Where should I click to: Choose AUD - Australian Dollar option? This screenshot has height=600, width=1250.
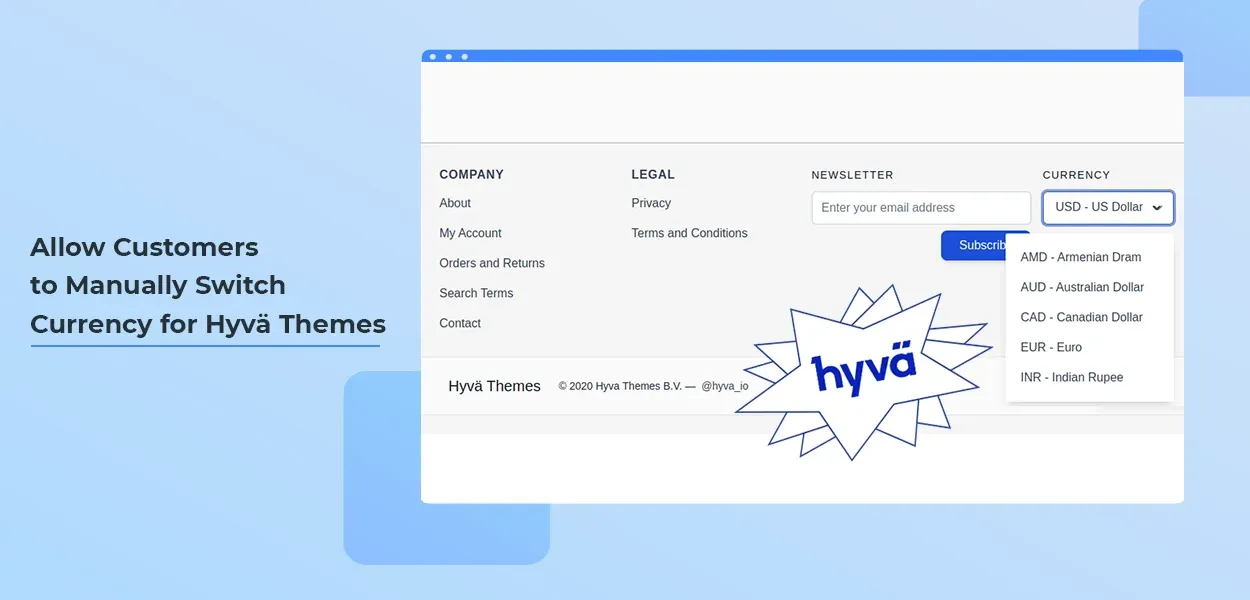pos(1081,287)
